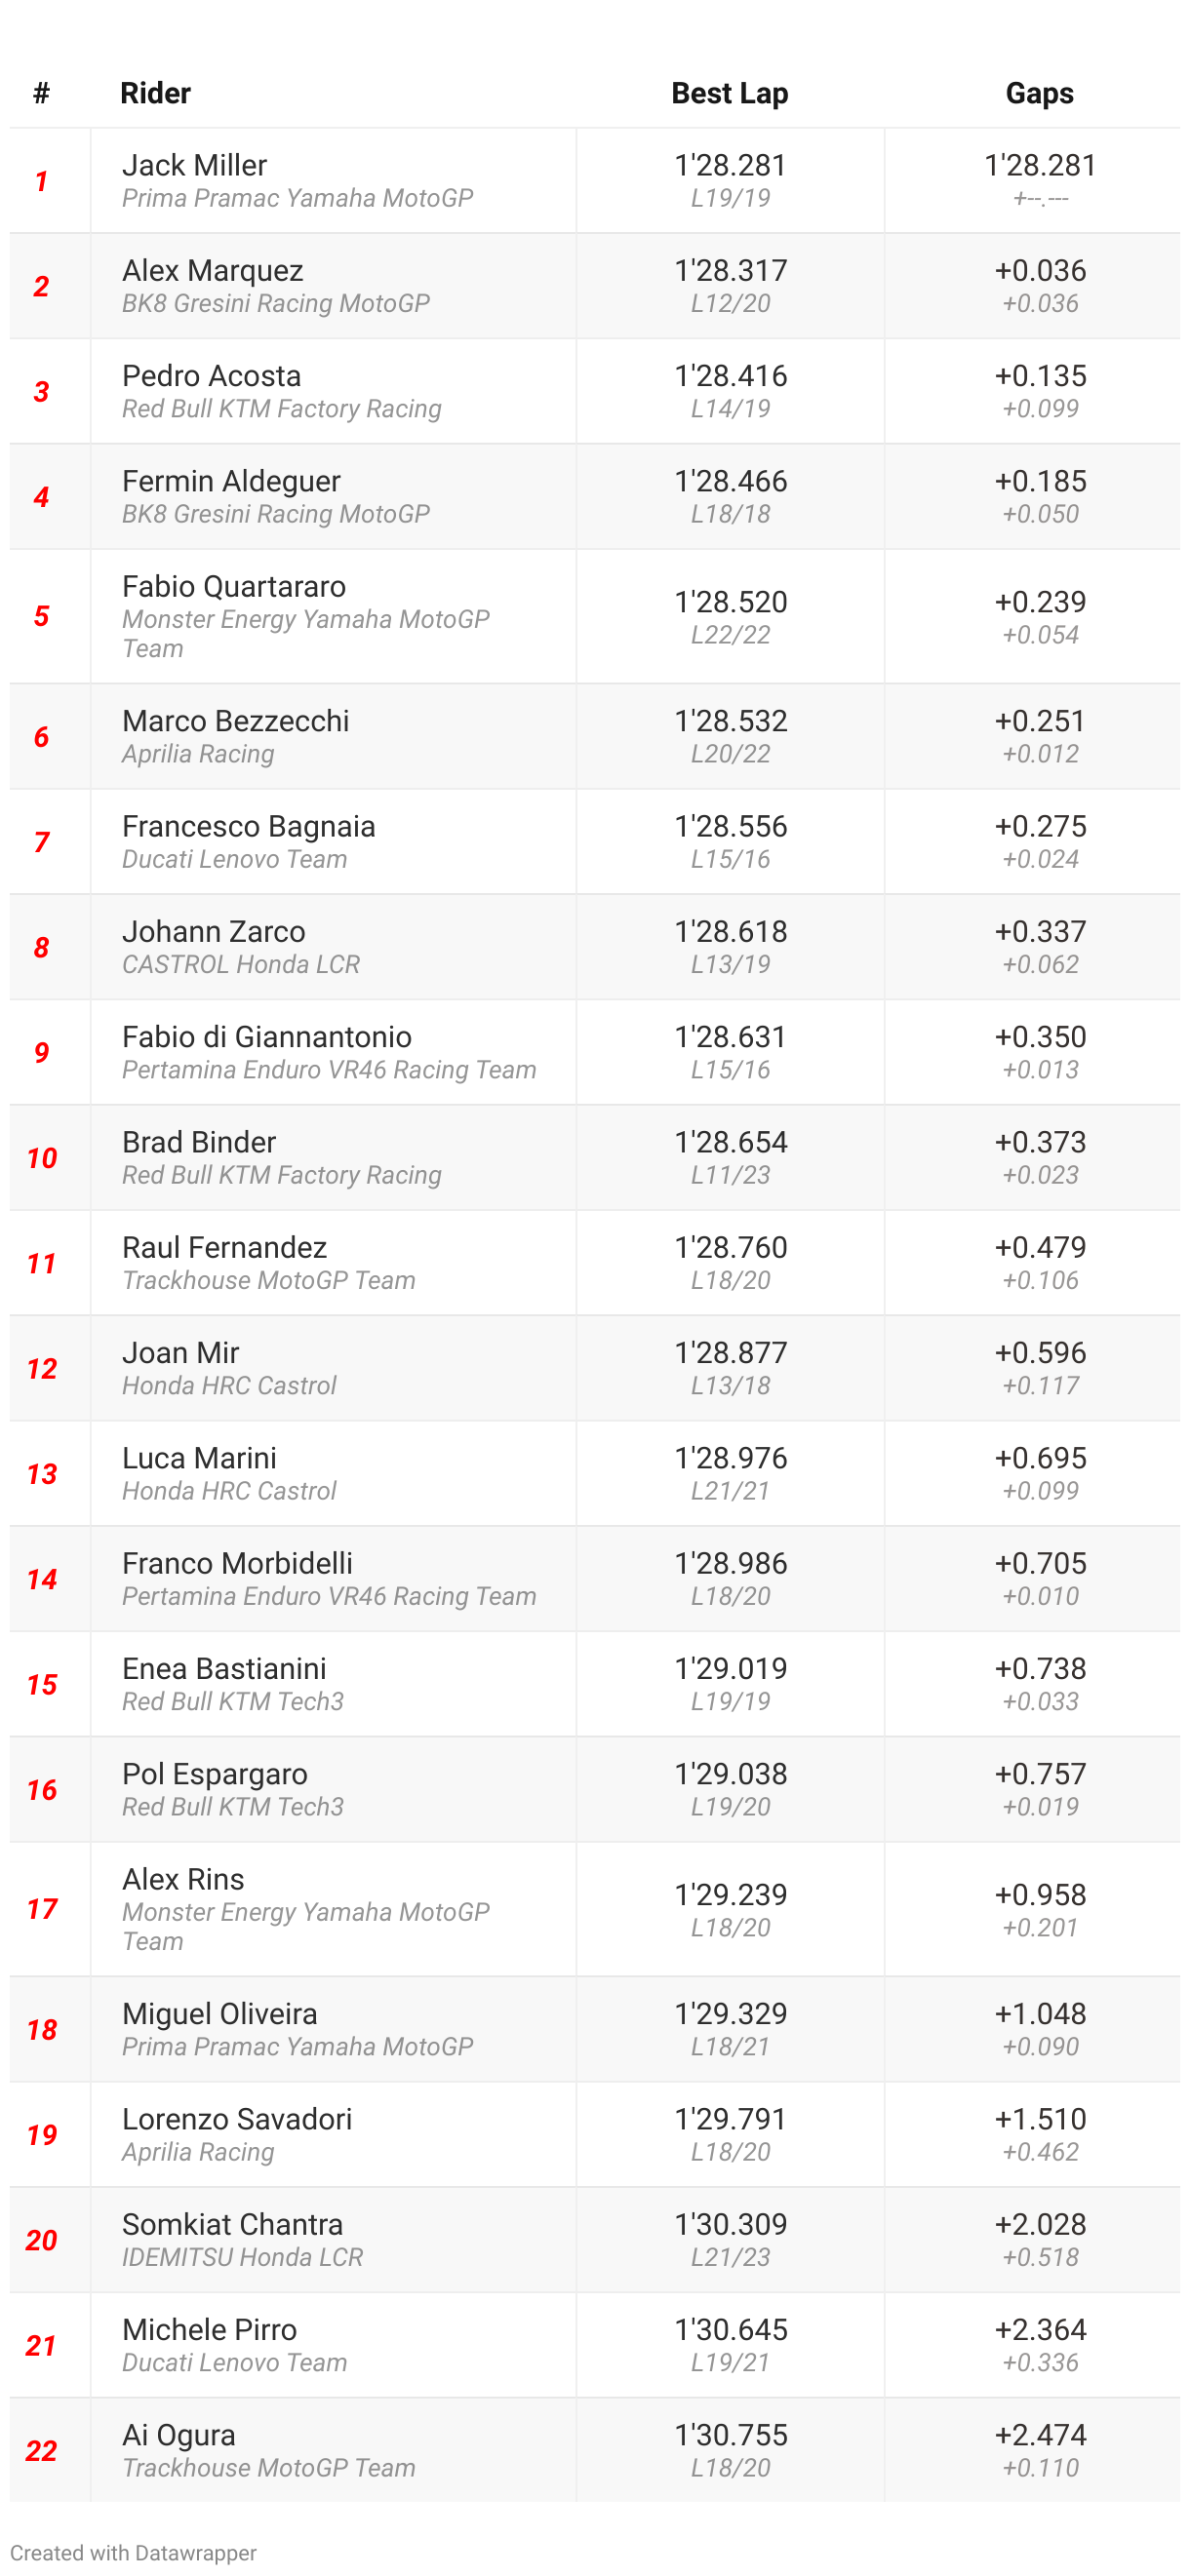Select Ai Ogura's last-place row

click(595, 2450)
